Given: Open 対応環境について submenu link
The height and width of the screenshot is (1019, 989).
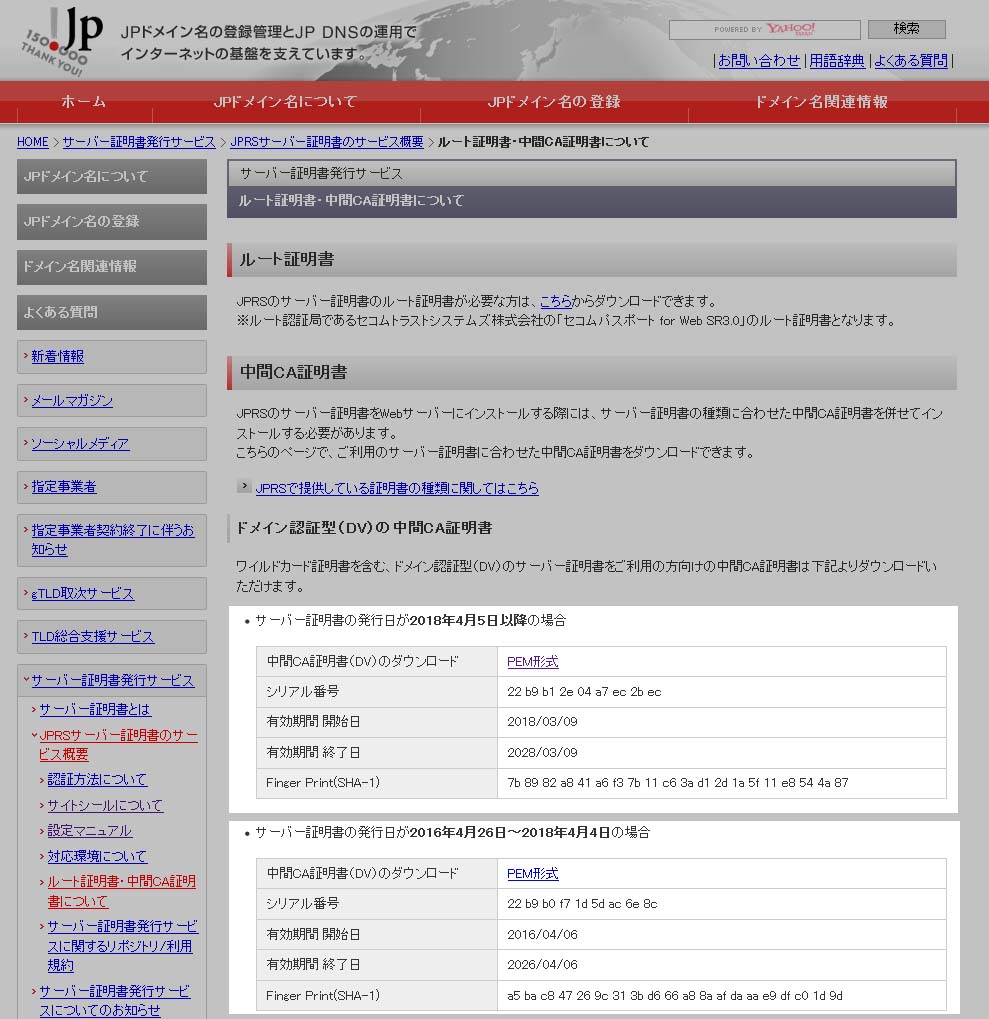Looking at the screenshot, I should (97, 856).
